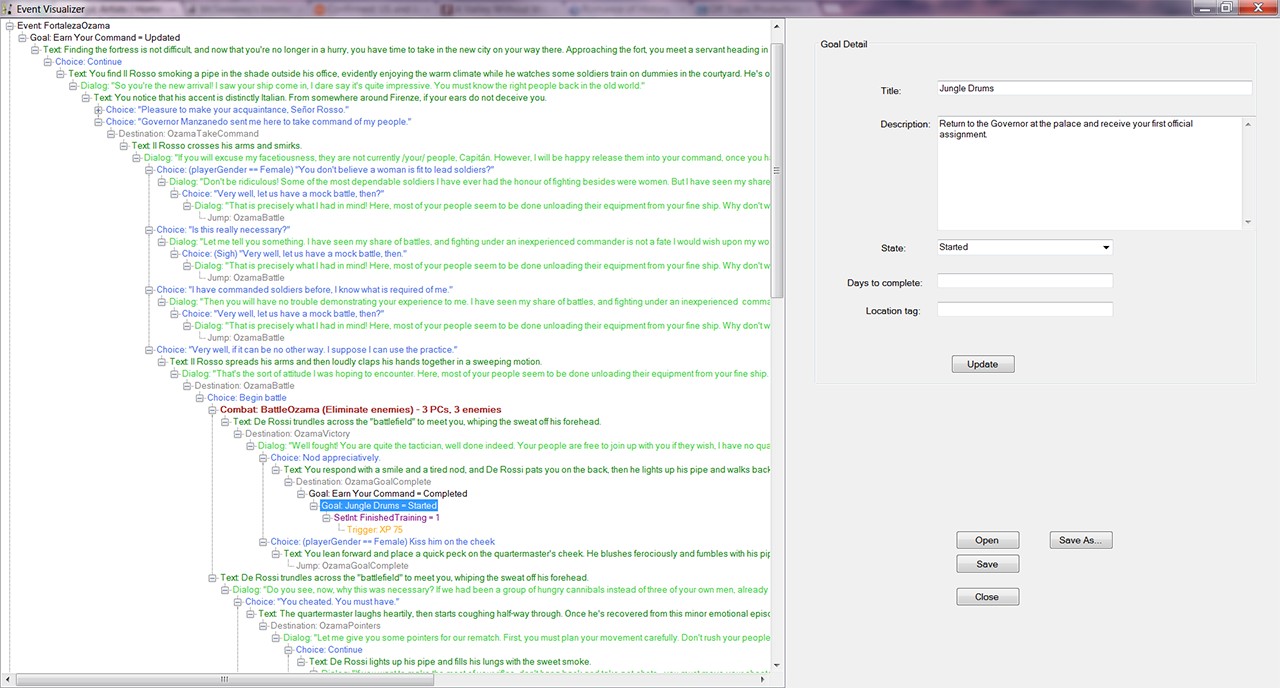This screenshot has width=1280, height=688.
Task: Click the Save As... button
Action: point(1081,540)
